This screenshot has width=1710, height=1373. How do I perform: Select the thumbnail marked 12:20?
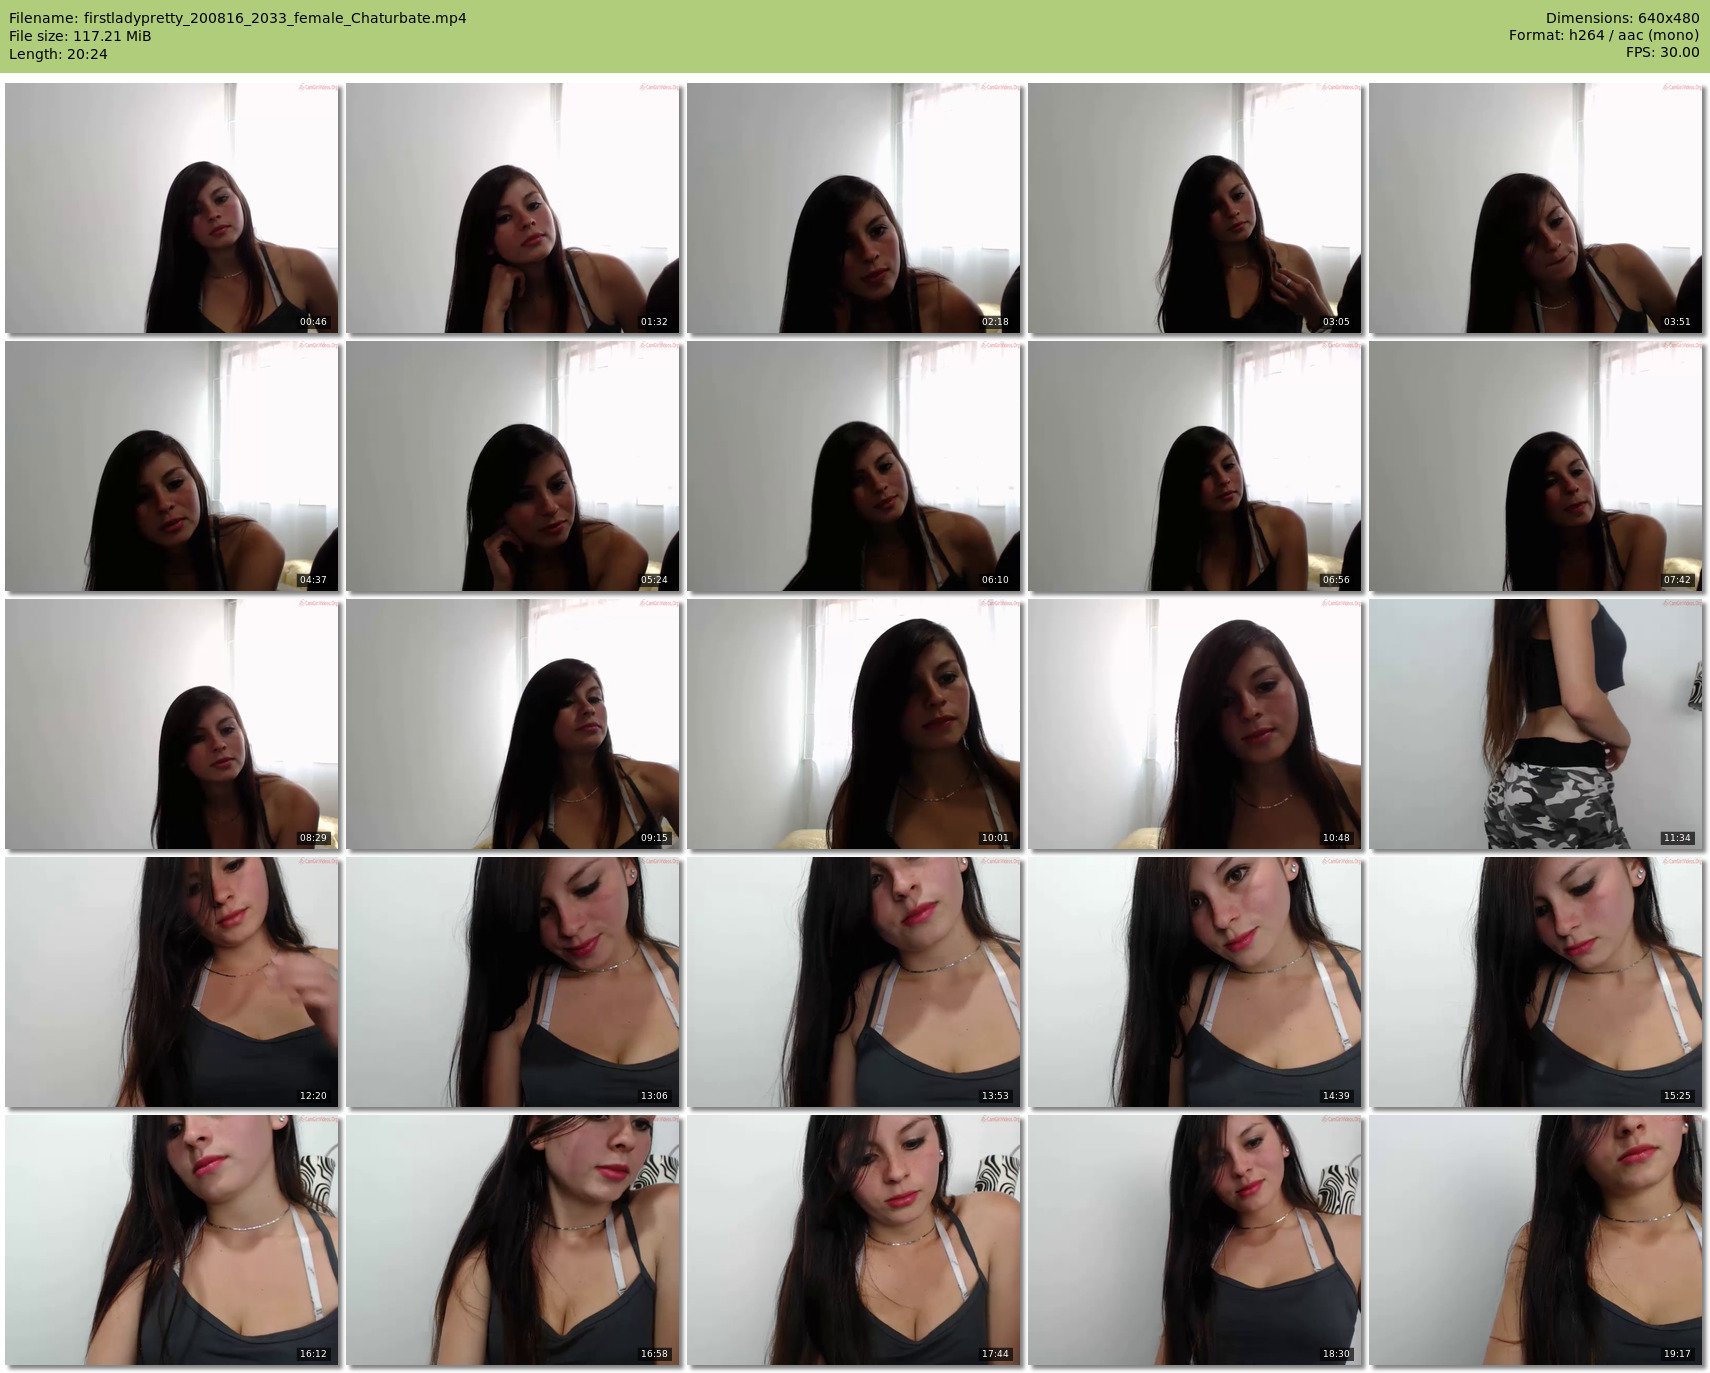click(x=171, y=982)
